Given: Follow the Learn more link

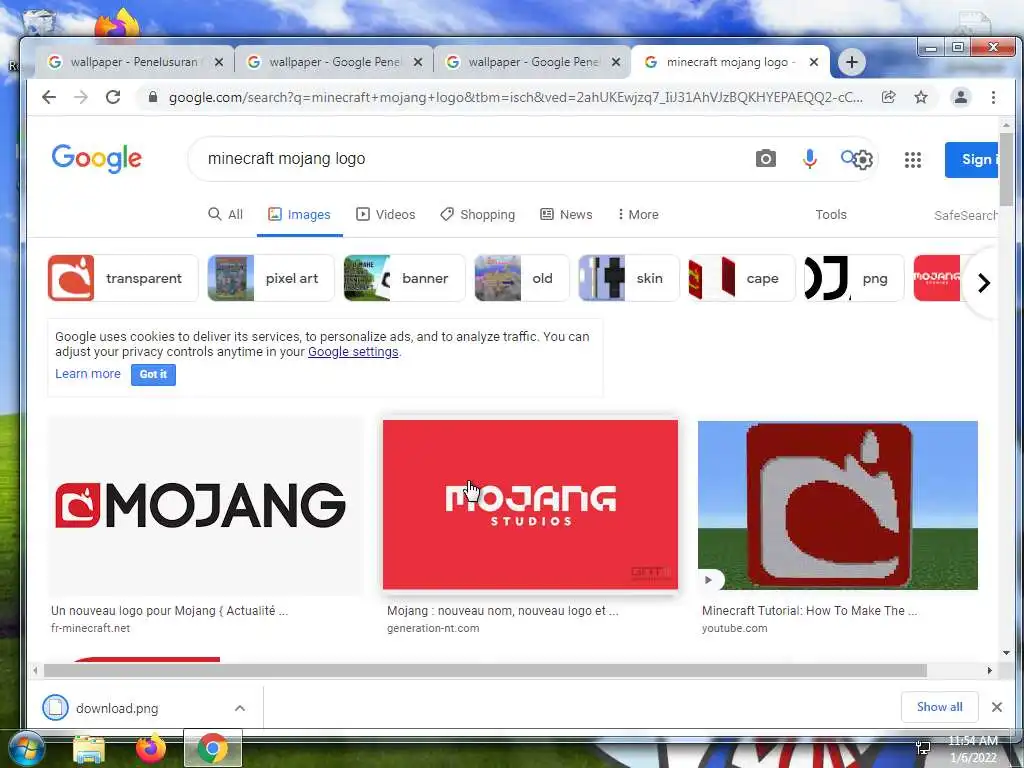Looking at the screenshot, I should 88,374.
